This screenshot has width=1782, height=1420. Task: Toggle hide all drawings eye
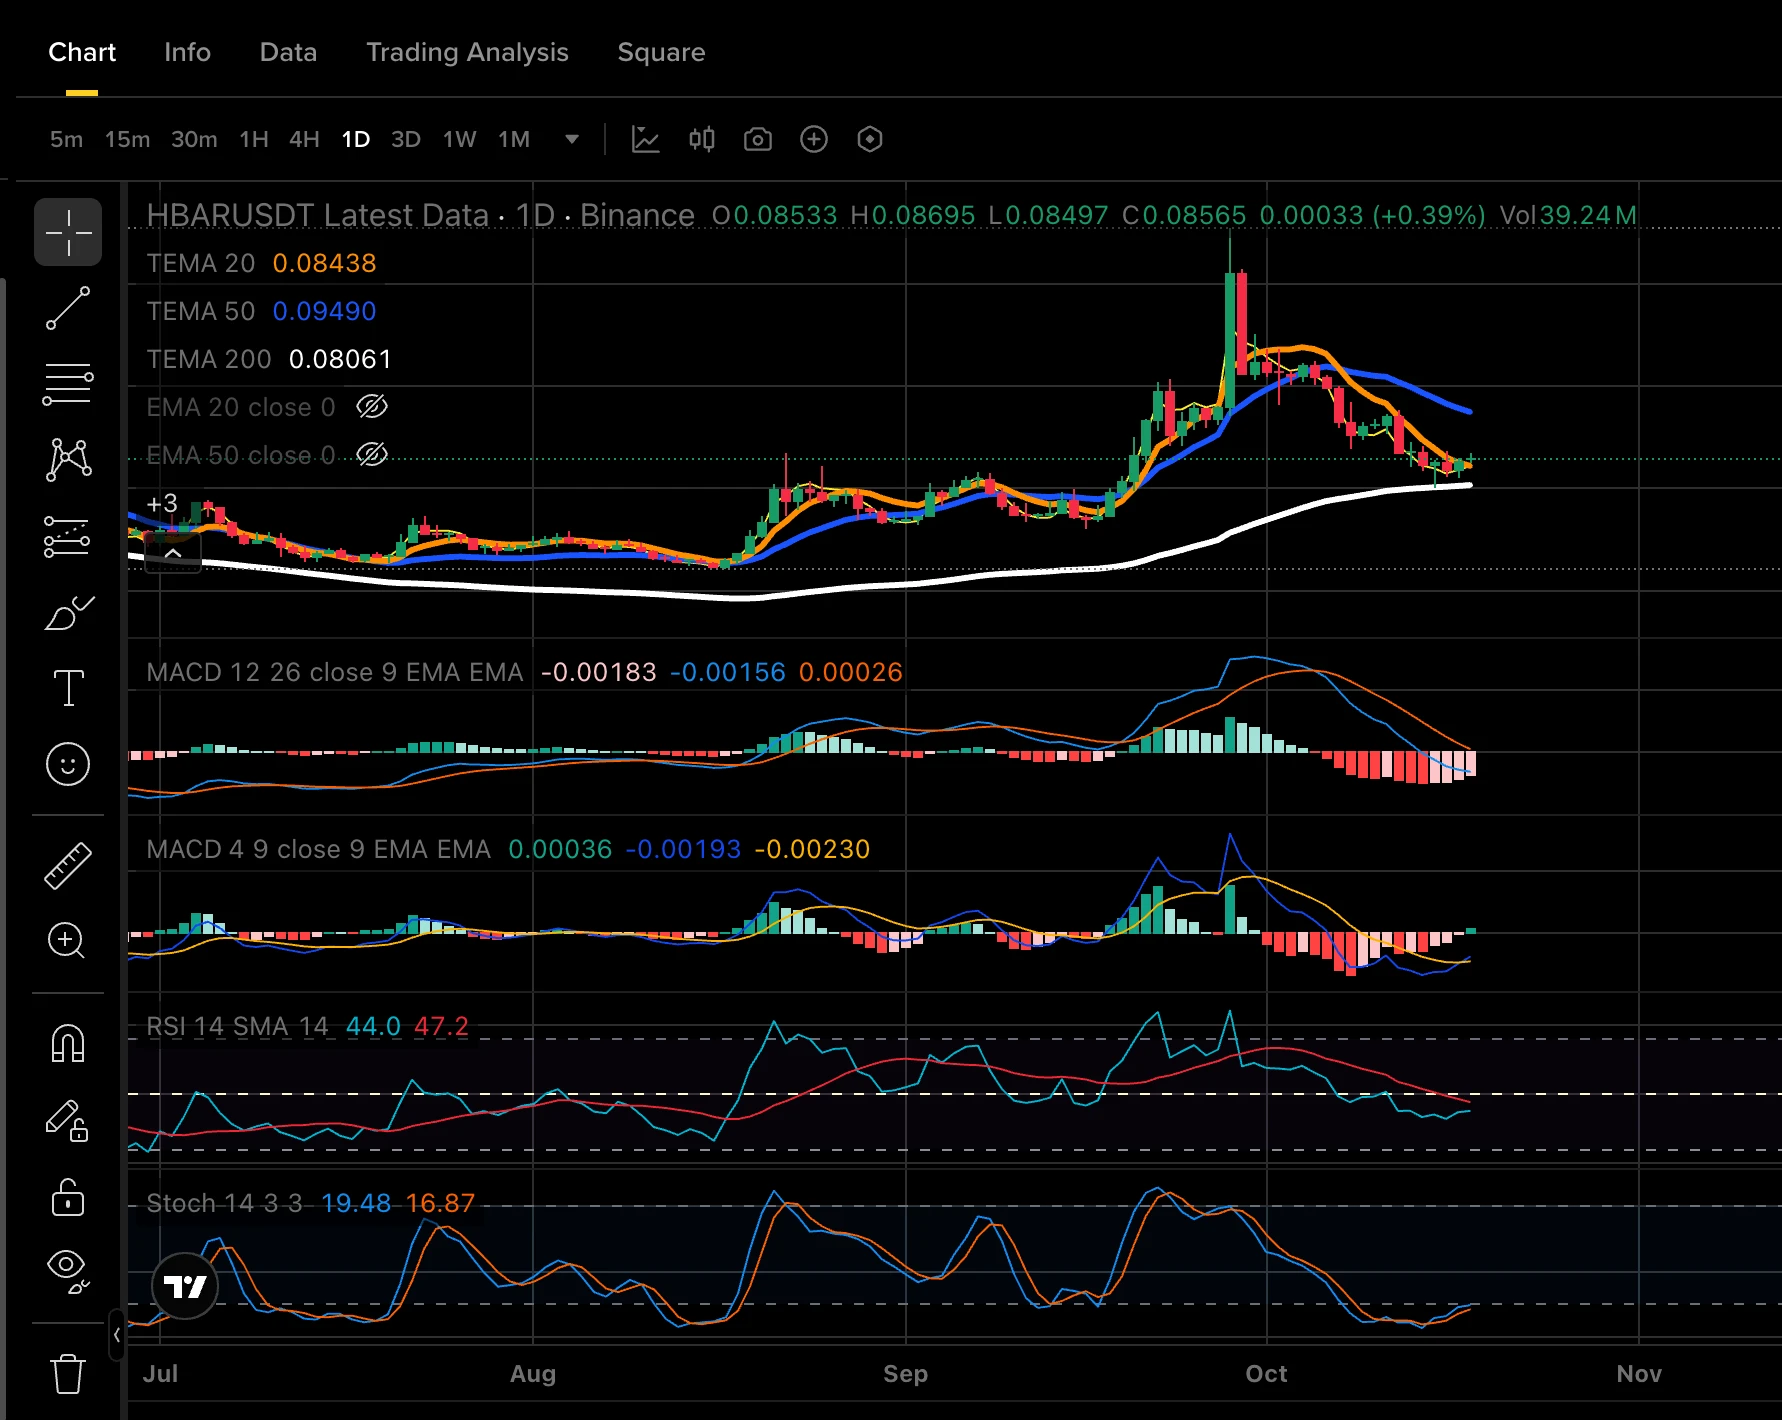[68, 1271]
